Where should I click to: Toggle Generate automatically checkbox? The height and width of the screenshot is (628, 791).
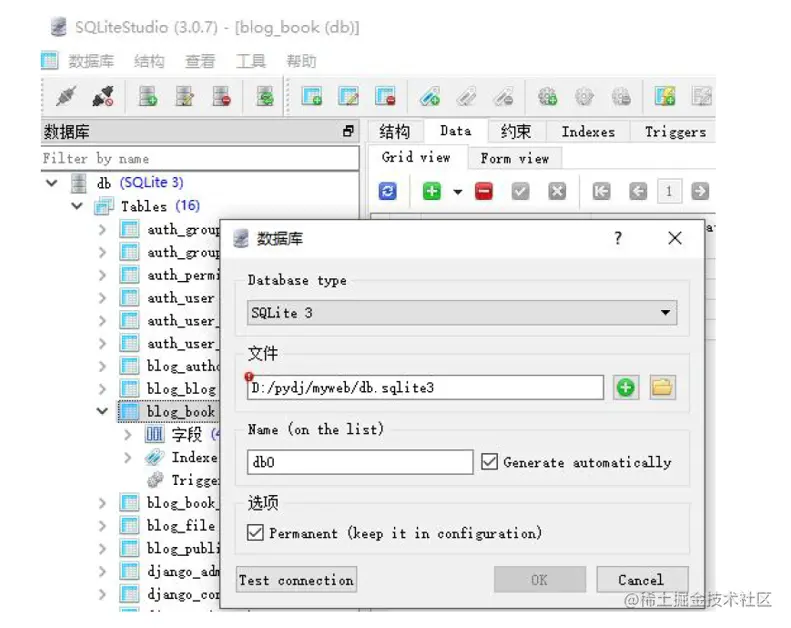pos(489,462)
